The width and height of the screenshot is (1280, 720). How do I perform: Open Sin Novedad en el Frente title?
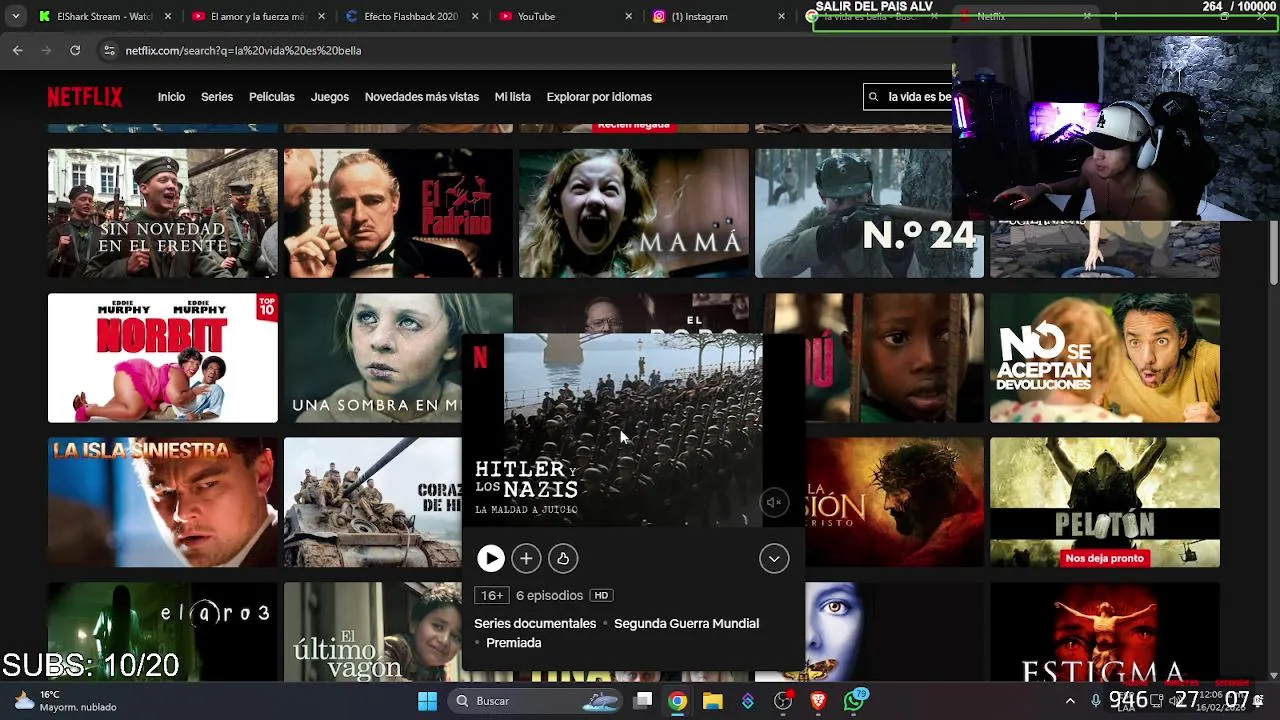(x=163, y=213)
